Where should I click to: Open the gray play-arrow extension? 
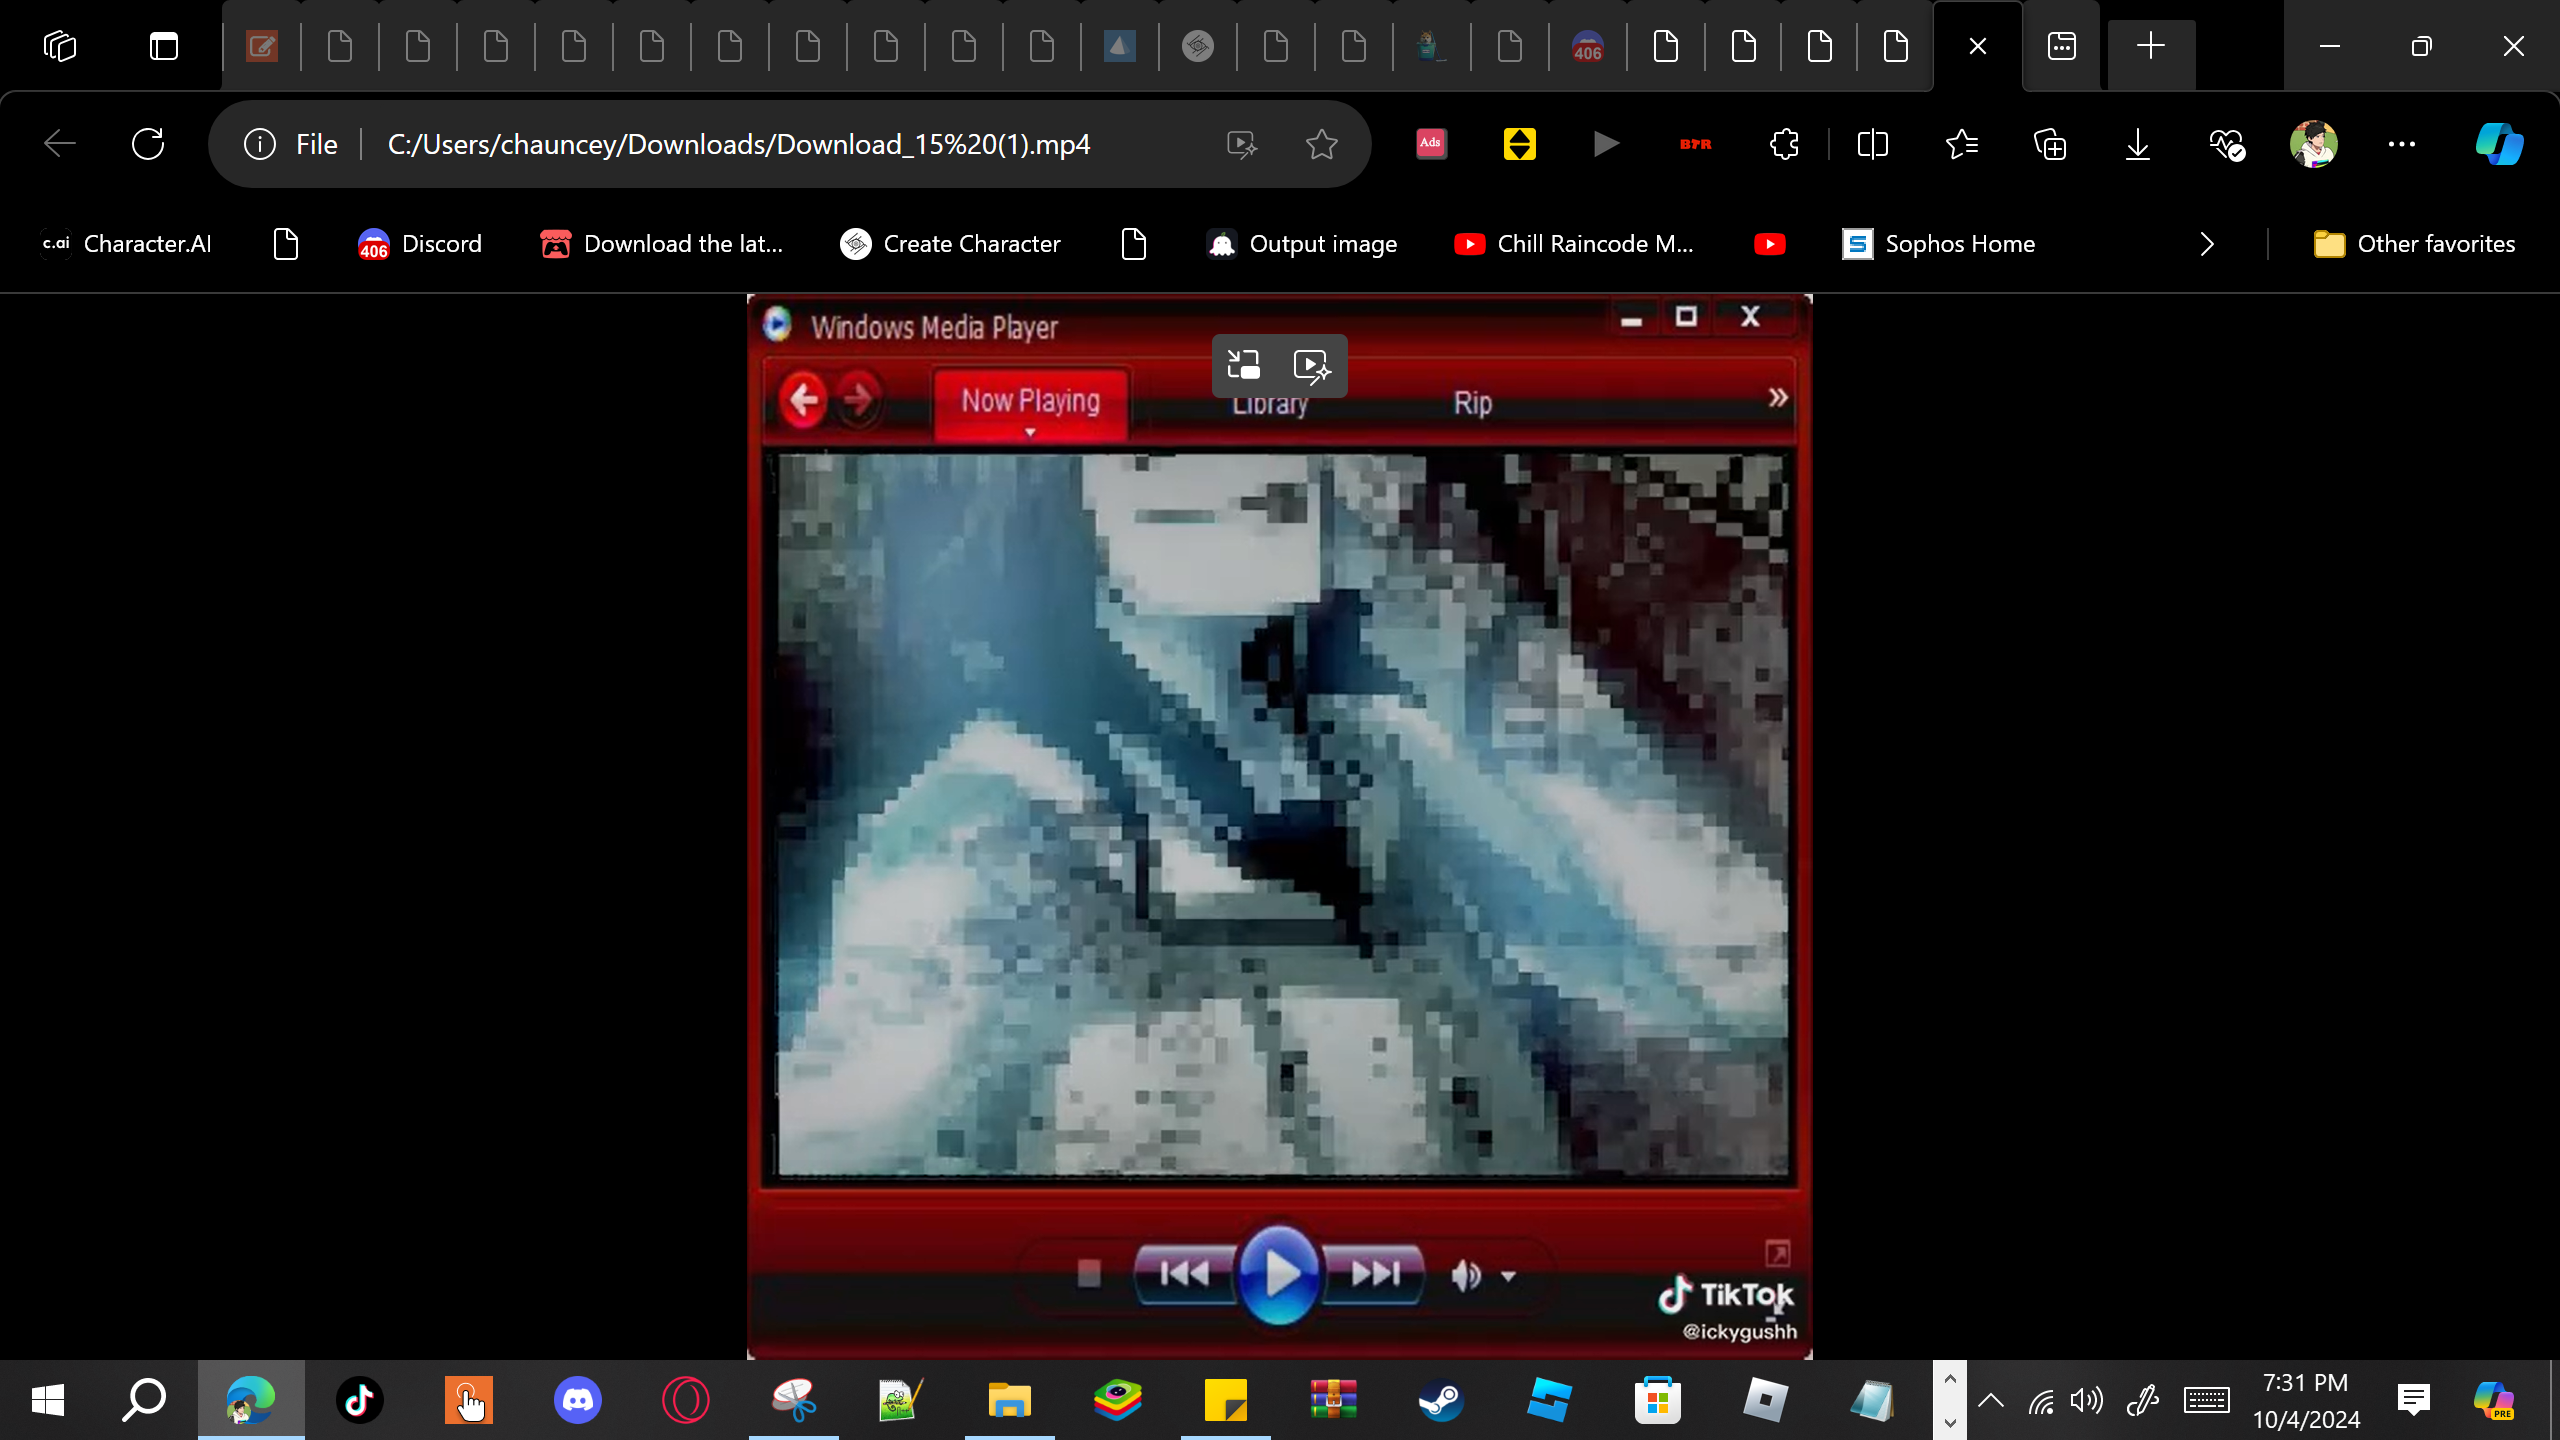(x=1606, y=144)
